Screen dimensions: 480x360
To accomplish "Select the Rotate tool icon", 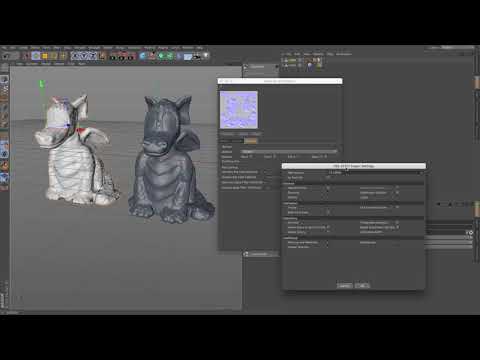I will point(54,56).
